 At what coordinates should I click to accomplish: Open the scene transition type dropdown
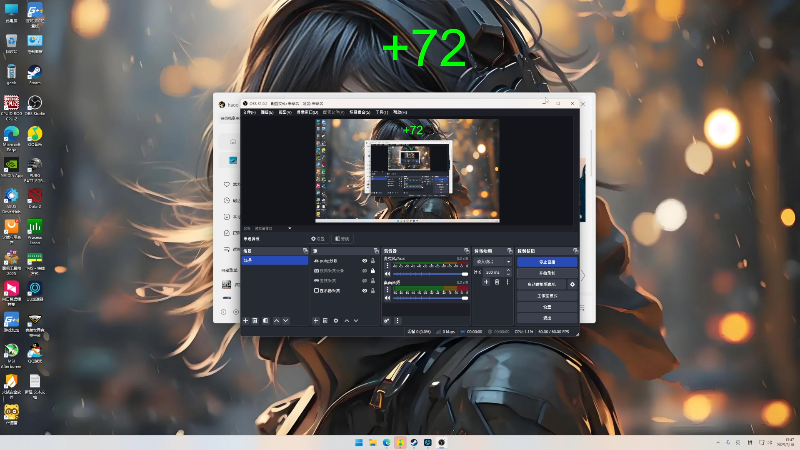(x=493, y=261)
